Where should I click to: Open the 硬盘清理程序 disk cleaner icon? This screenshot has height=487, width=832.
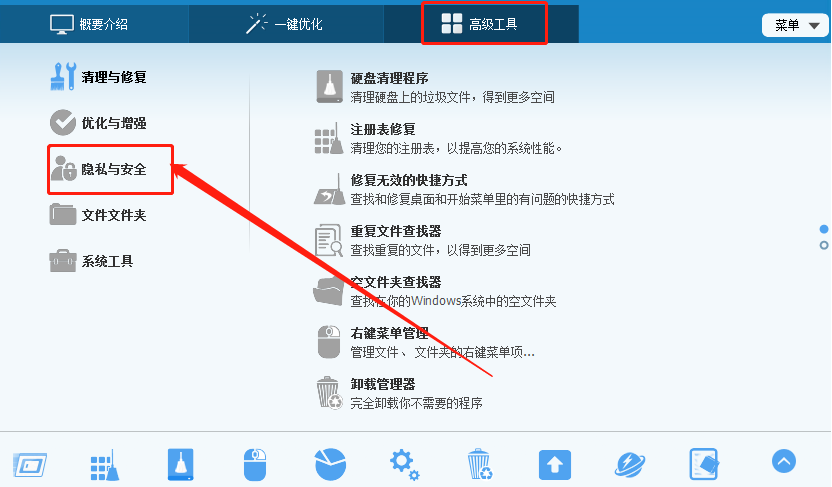pos(330,87)
